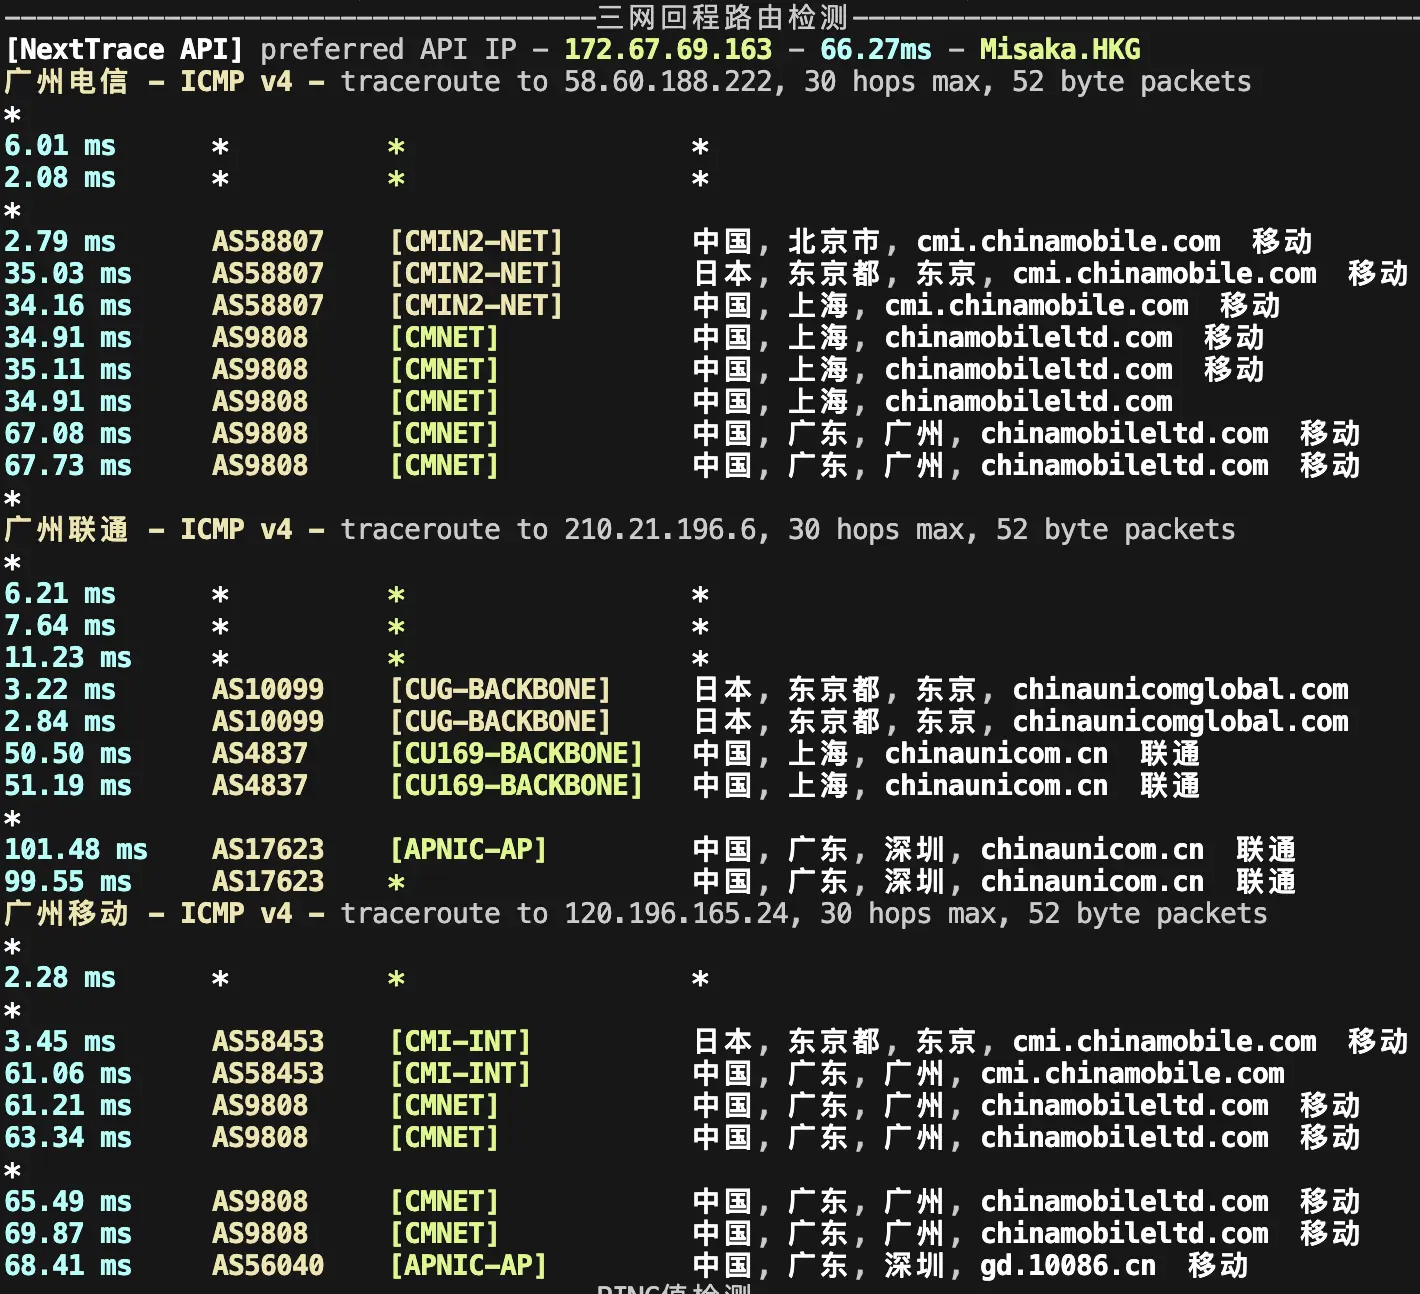Select chinaunicom.cn in the 51.19 ms row
This screenshot has width=1420, height=1294.
(997, 785)
